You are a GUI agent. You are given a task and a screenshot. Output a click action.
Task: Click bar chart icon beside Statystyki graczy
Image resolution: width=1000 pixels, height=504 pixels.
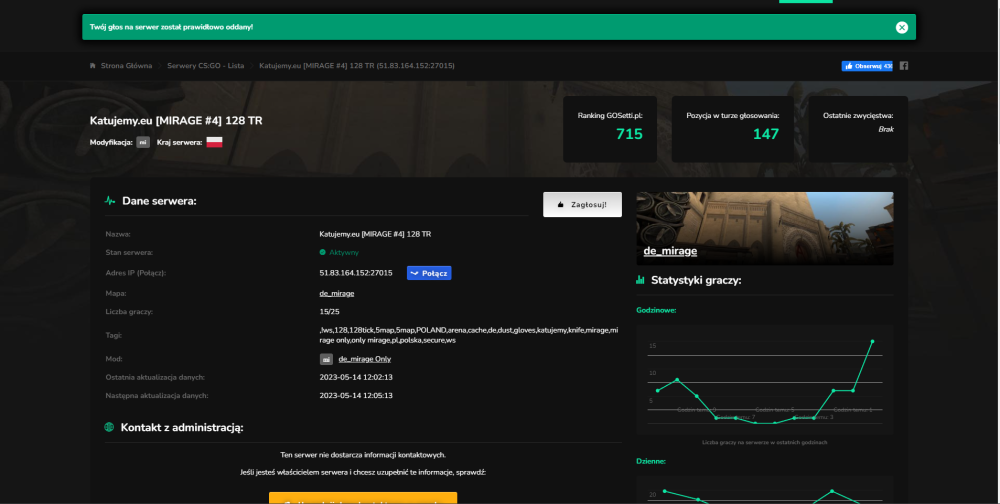640,279
